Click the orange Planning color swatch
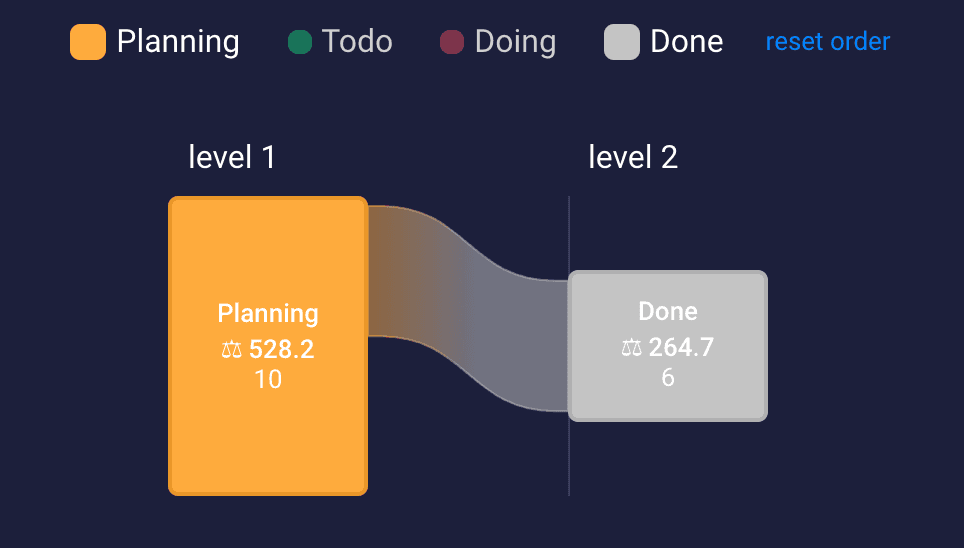This screenshot has height=548, width=964. [x=88, y=42]
